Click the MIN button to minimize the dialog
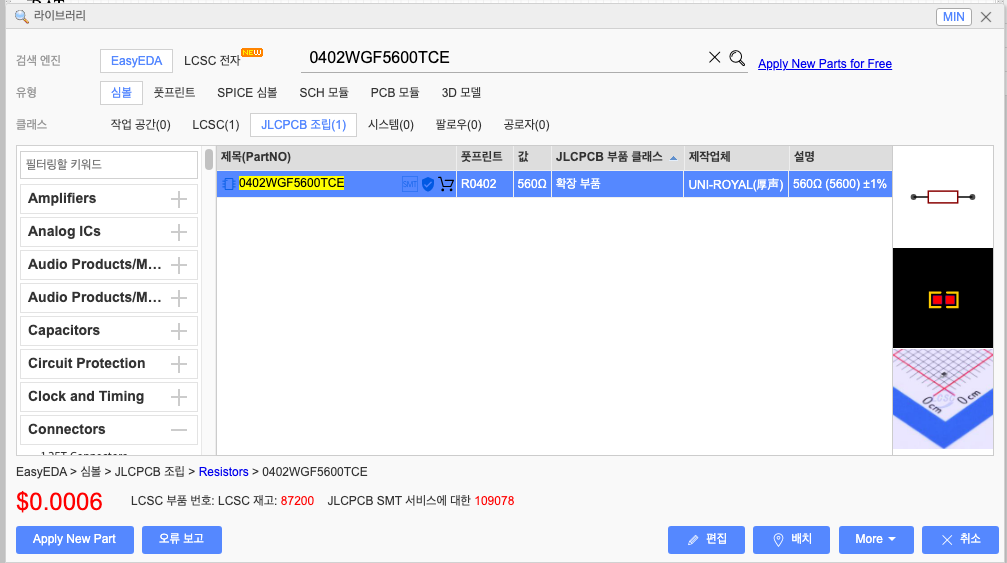 (953, 17)
